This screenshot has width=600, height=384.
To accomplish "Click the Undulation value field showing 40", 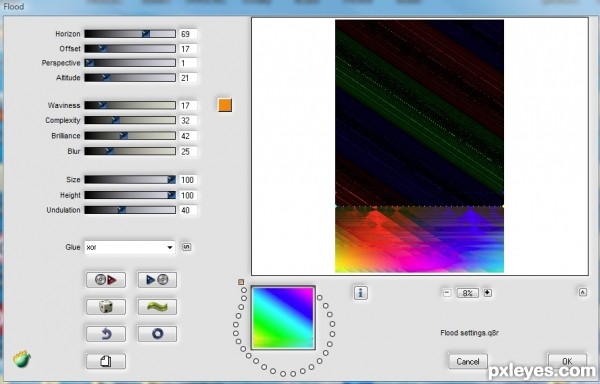I will point(188,210).
